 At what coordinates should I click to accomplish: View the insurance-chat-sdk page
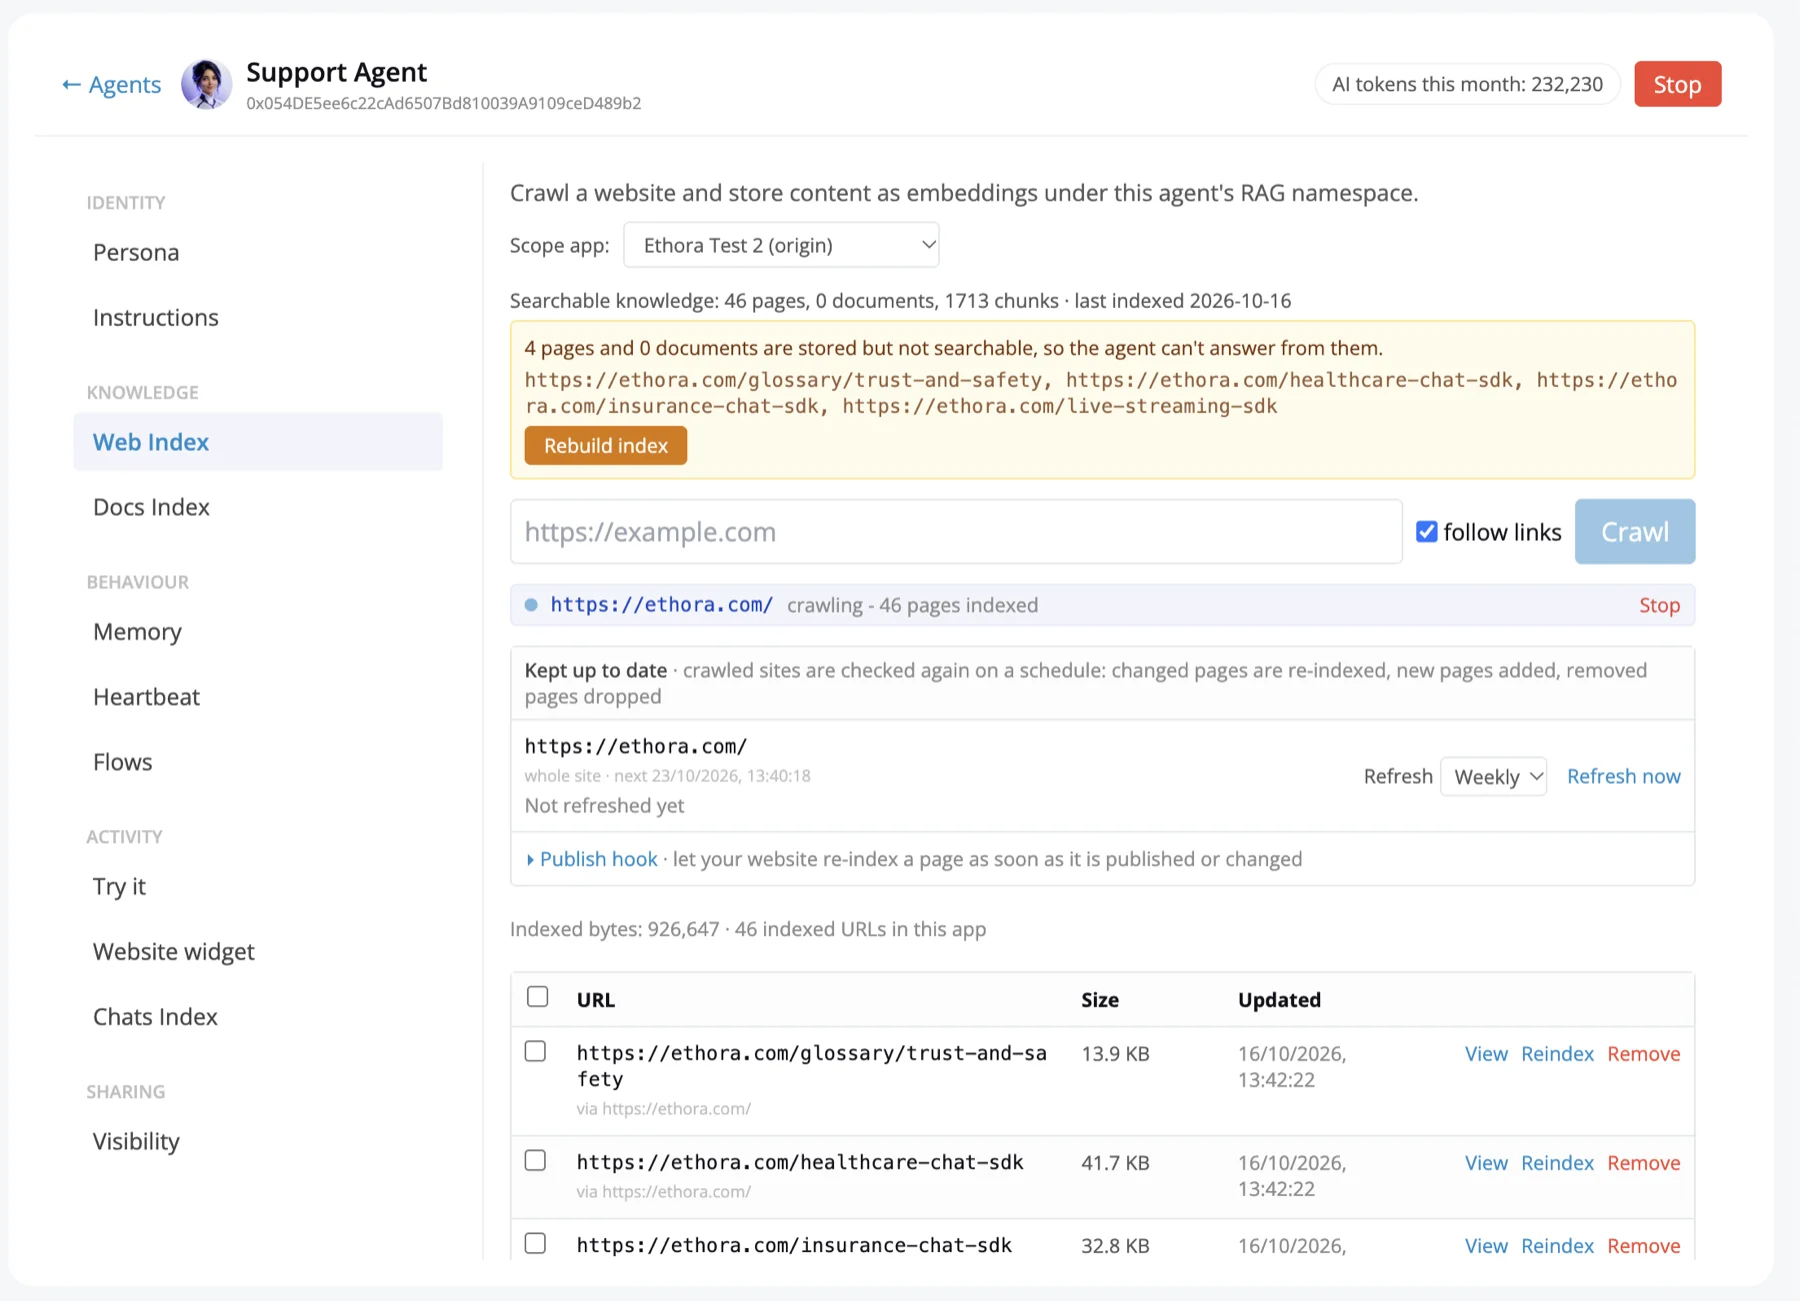[1486, 1246]
